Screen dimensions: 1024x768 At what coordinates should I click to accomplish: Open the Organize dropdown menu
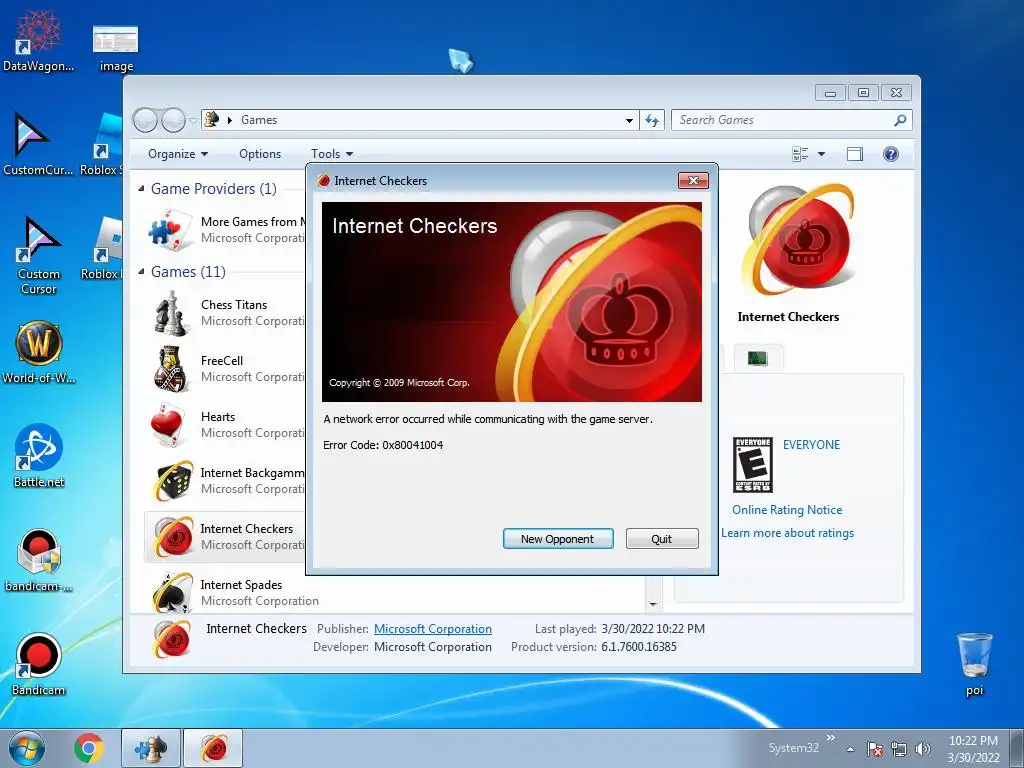pos(178,154)
